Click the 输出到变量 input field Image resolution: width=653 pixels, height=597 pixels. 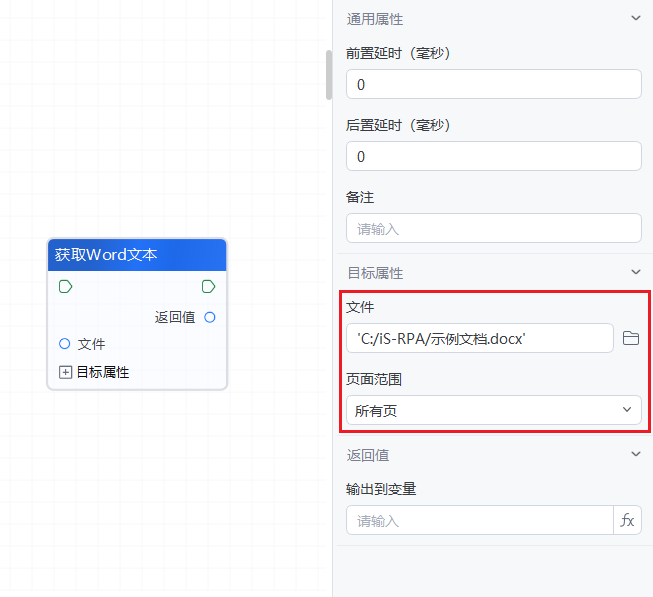coord(479,520)
